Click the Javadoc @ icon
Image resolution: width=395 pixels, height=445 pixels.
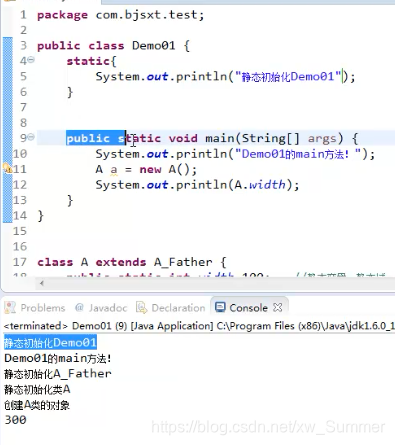pyautogui.click(x=79, y=307)
